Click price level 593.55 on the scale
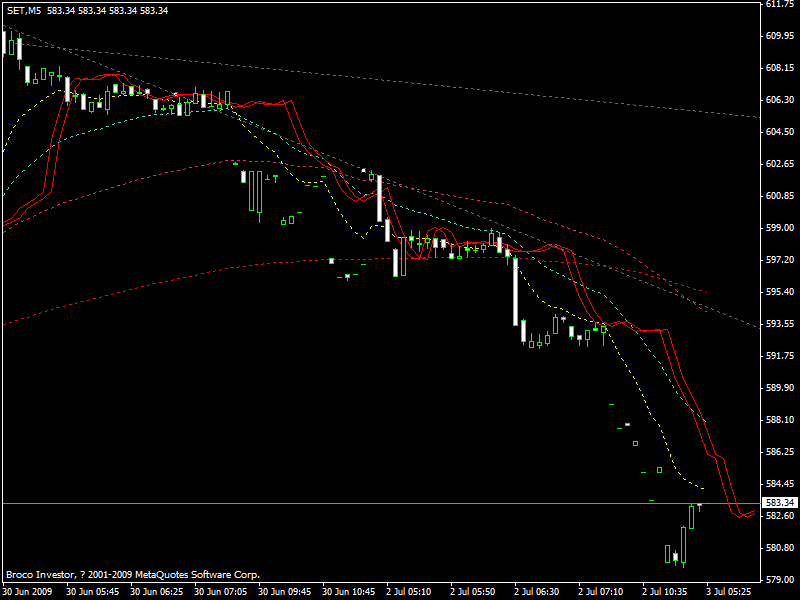This screenshot has width=800, height=600. (780, 324)
